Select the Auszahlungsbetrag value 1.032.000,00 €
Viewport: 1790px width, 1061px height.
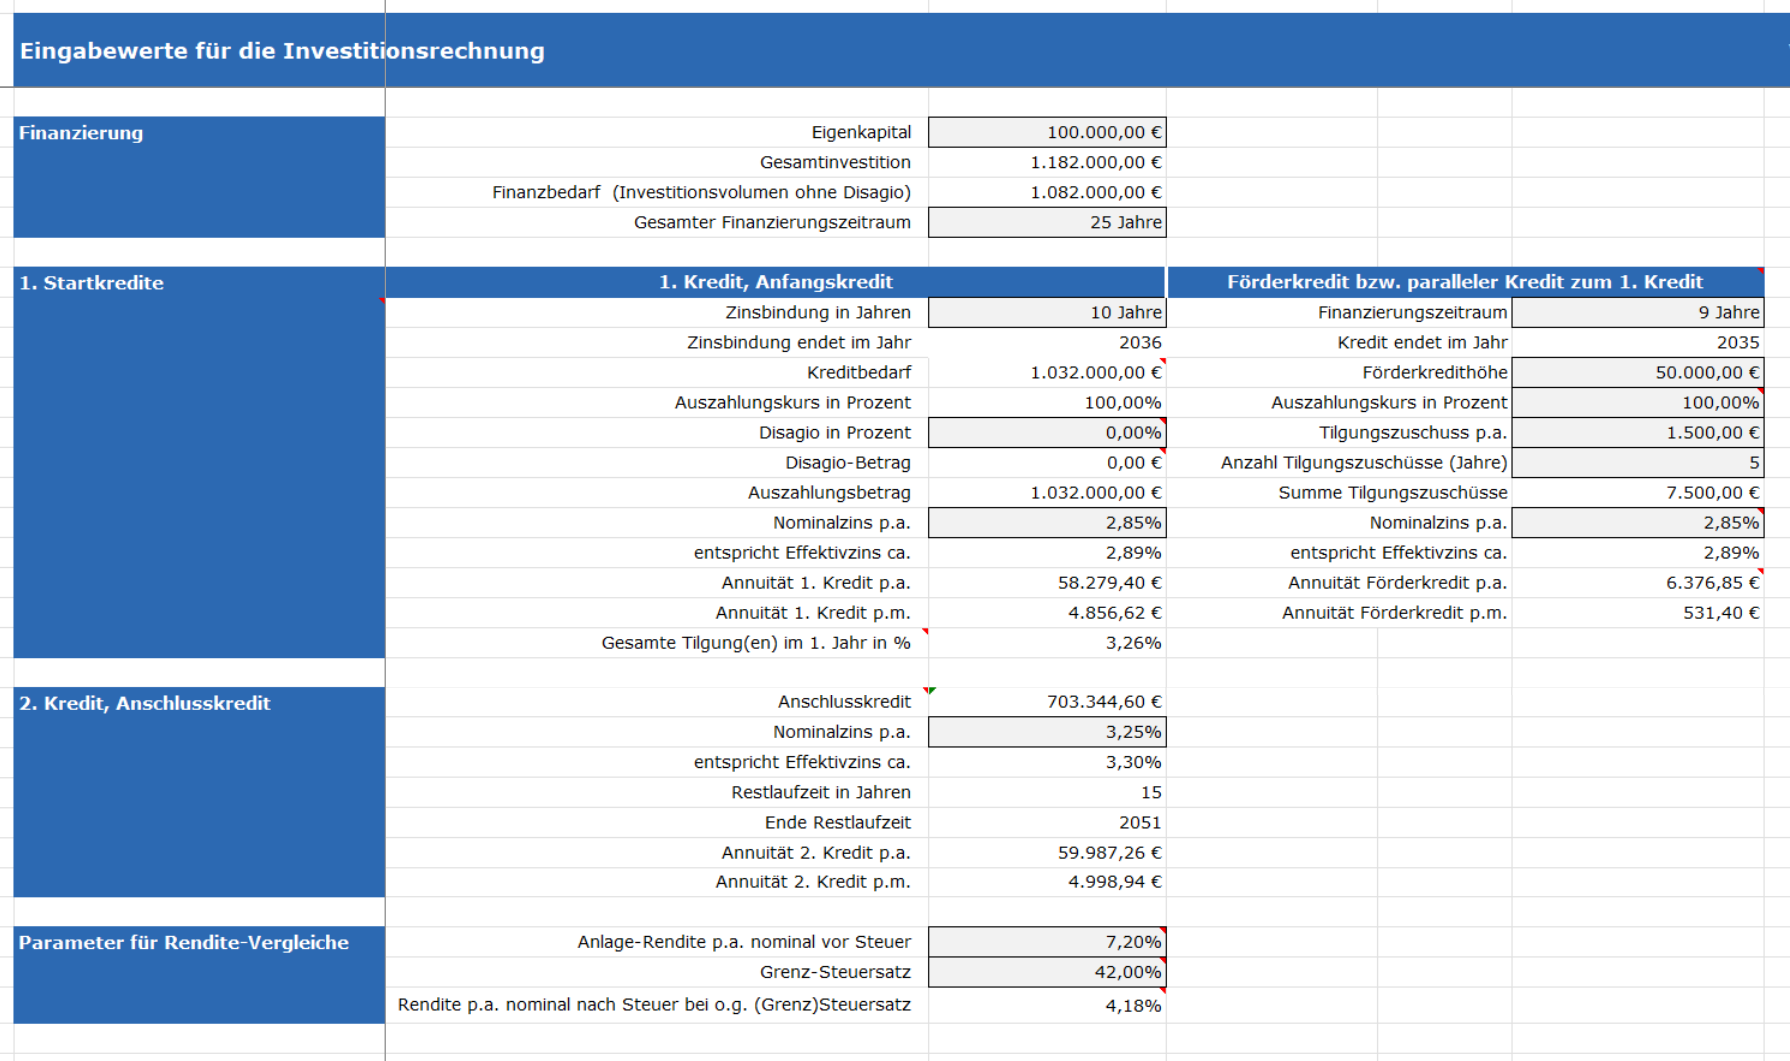(x=1096, y=492)
